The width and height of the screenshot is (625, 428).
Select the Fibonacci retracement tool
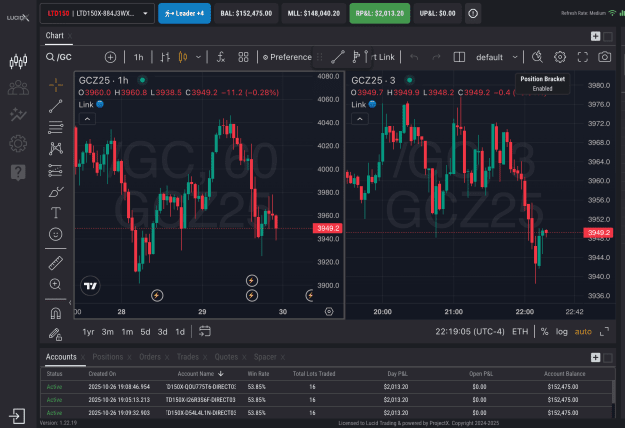click(x=56, y=127)
